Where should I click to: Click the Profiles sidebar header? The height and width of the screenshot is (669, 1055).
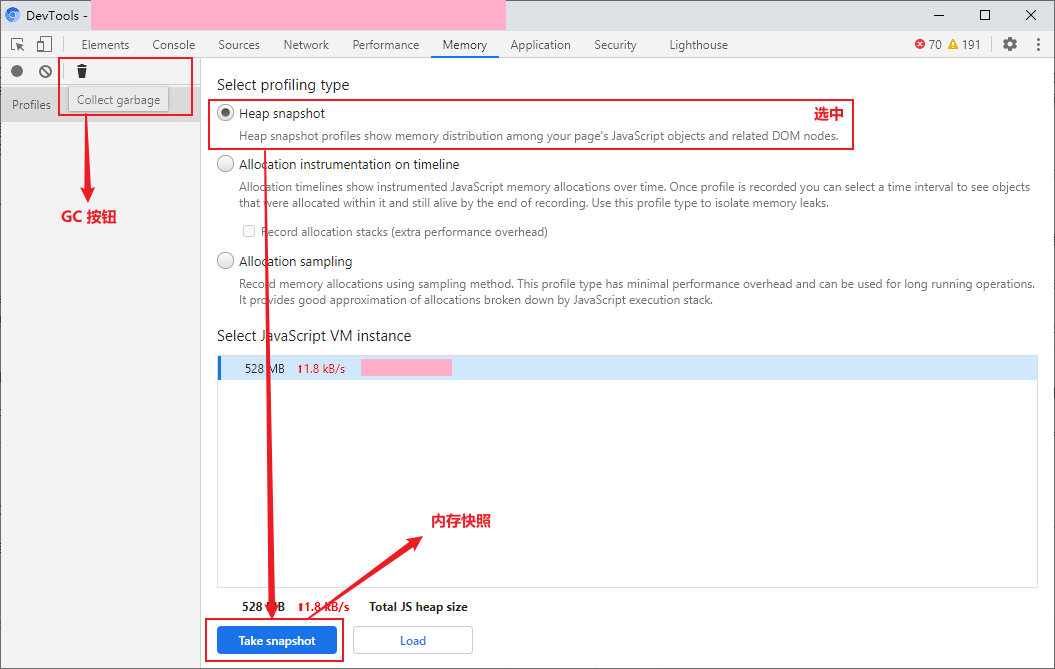[x=32, y=105]
